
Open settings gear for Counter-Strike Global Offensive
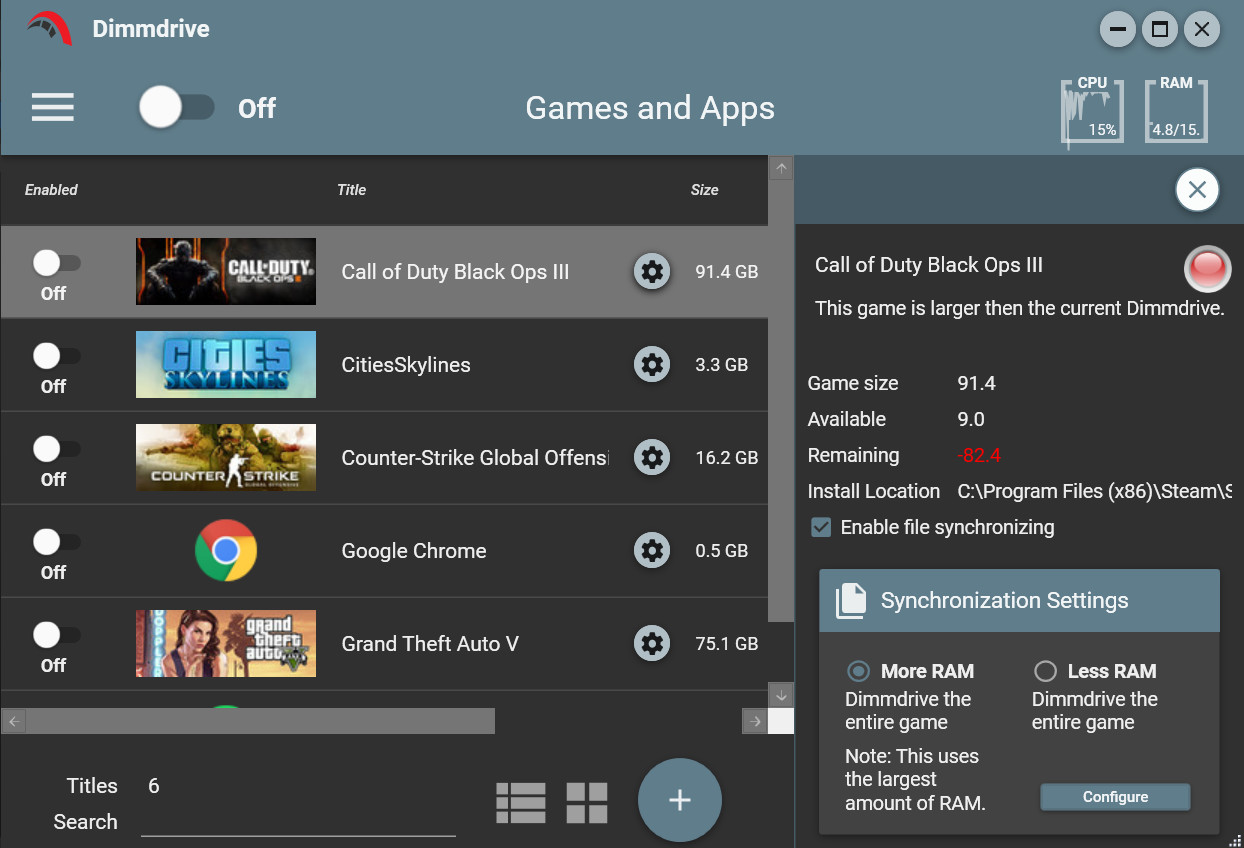click(x=651, y=457)
